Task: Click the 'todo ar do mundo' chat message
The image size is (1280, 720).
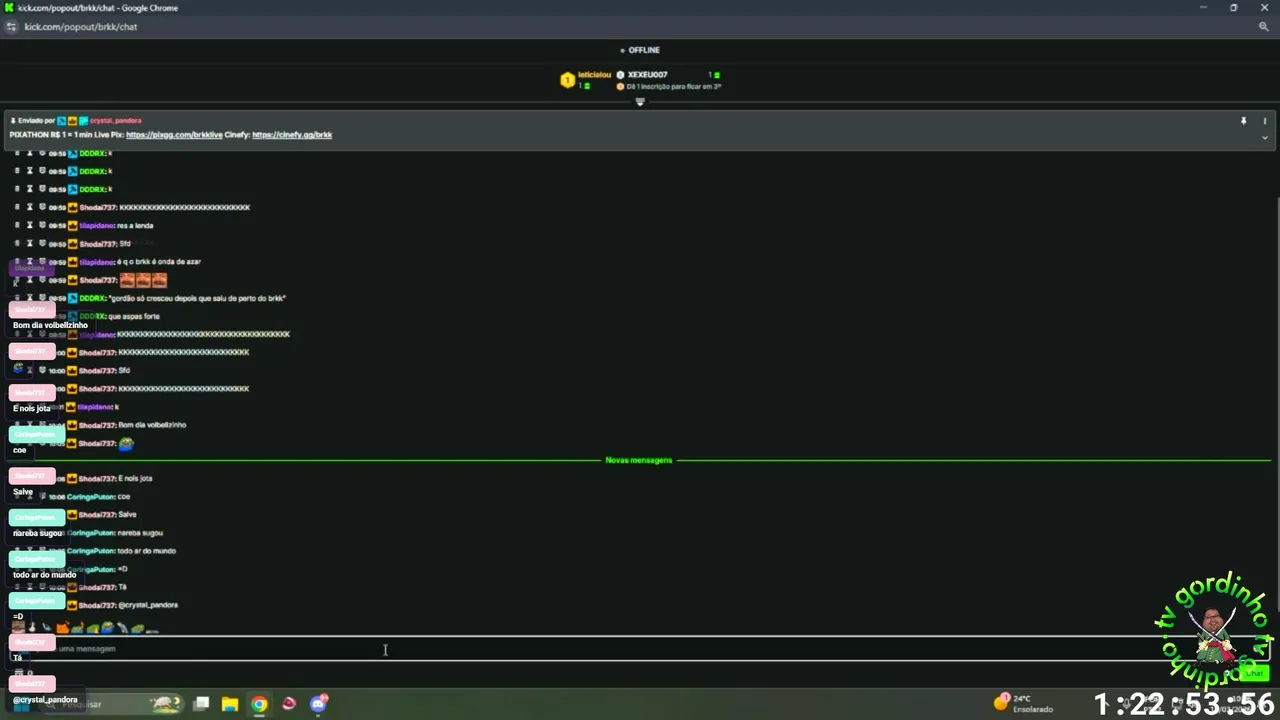Action: [147, 551]
